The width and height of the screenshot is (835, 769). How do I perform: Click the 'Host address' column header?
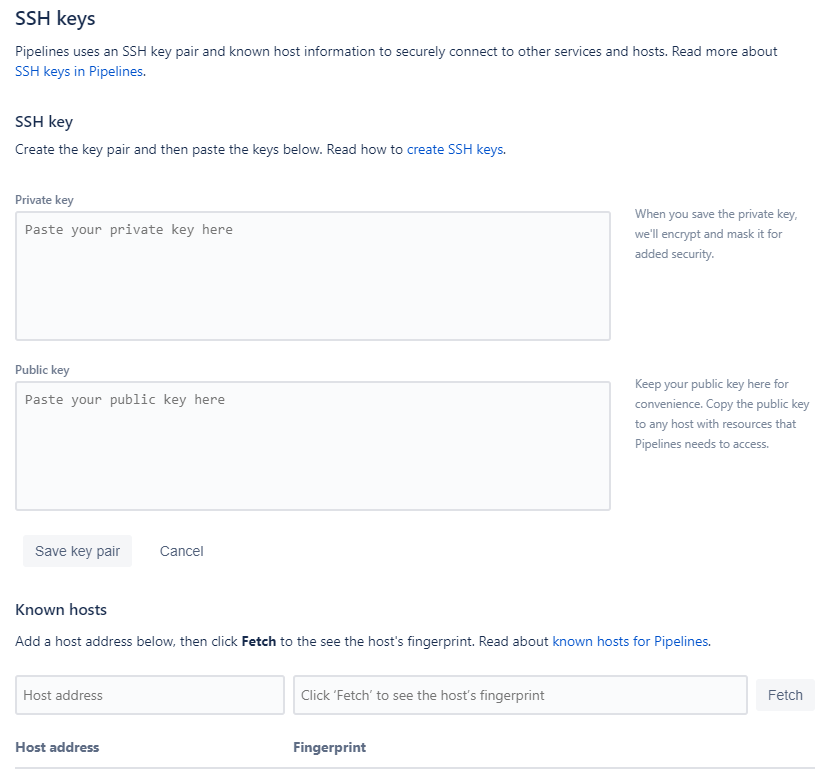pyautogui.click(x=57, y=747)
